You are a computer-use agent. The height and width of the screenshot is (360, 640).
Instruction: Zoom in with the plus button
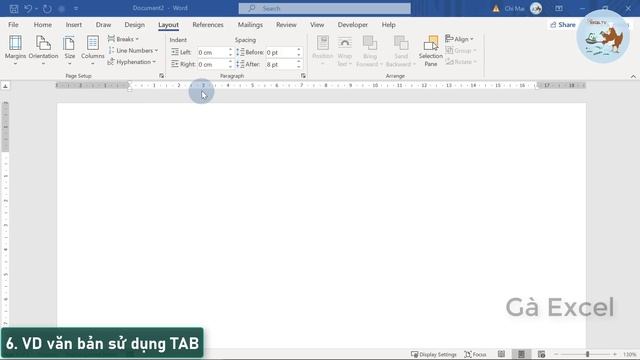coord(615,354)
